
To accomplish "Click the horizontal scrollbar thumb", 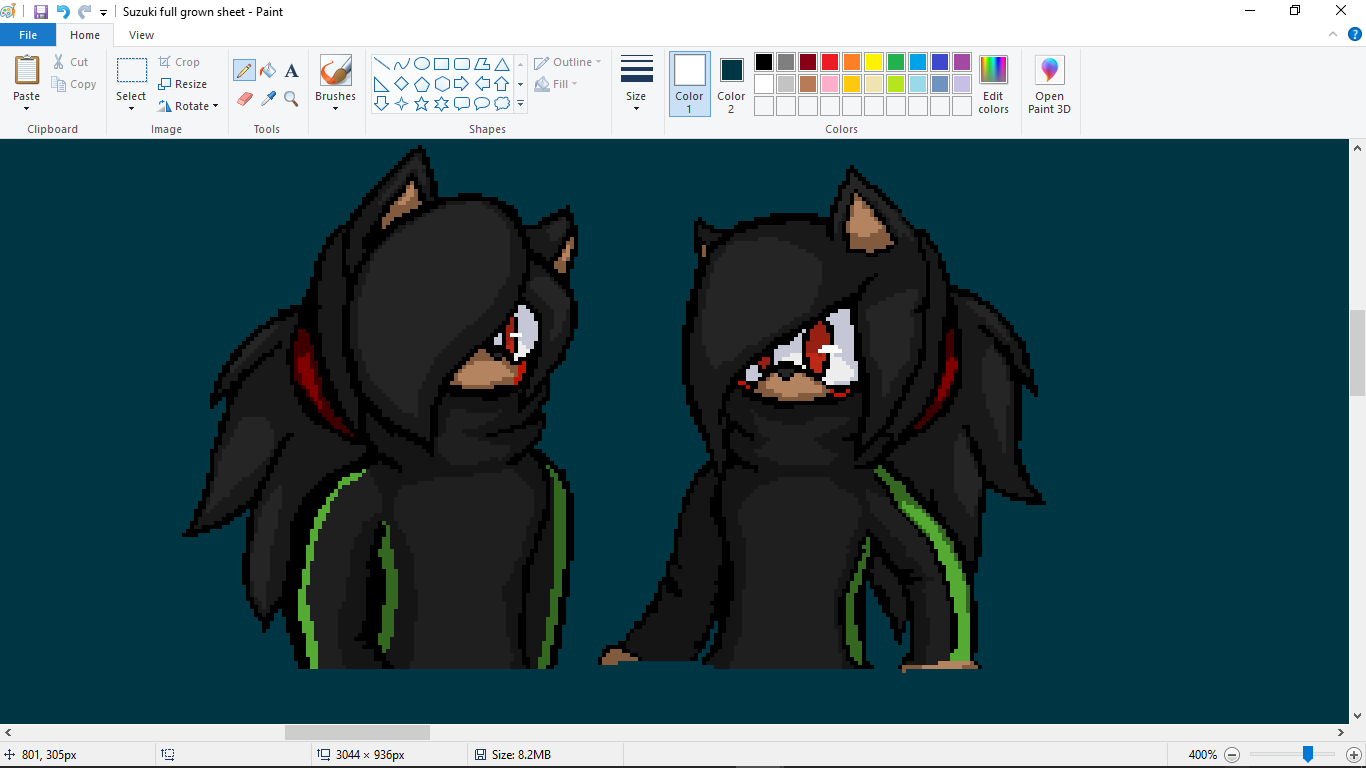I will click(x=357, y=733).
